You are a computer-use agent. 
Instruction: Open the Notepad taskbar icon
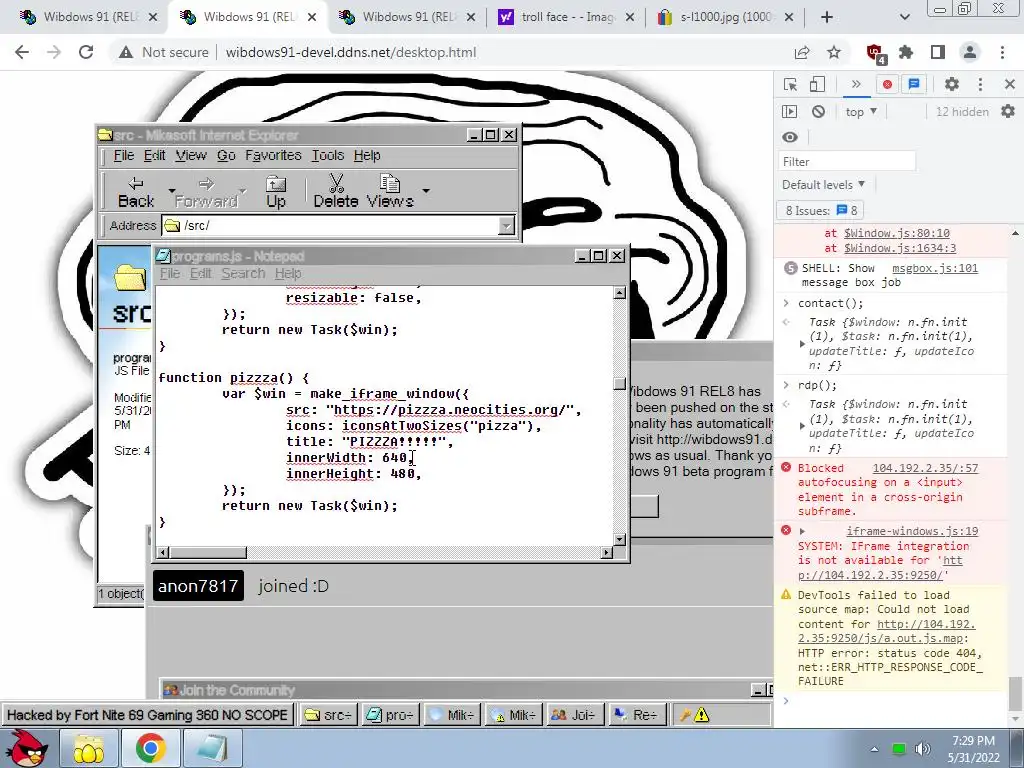212,748
